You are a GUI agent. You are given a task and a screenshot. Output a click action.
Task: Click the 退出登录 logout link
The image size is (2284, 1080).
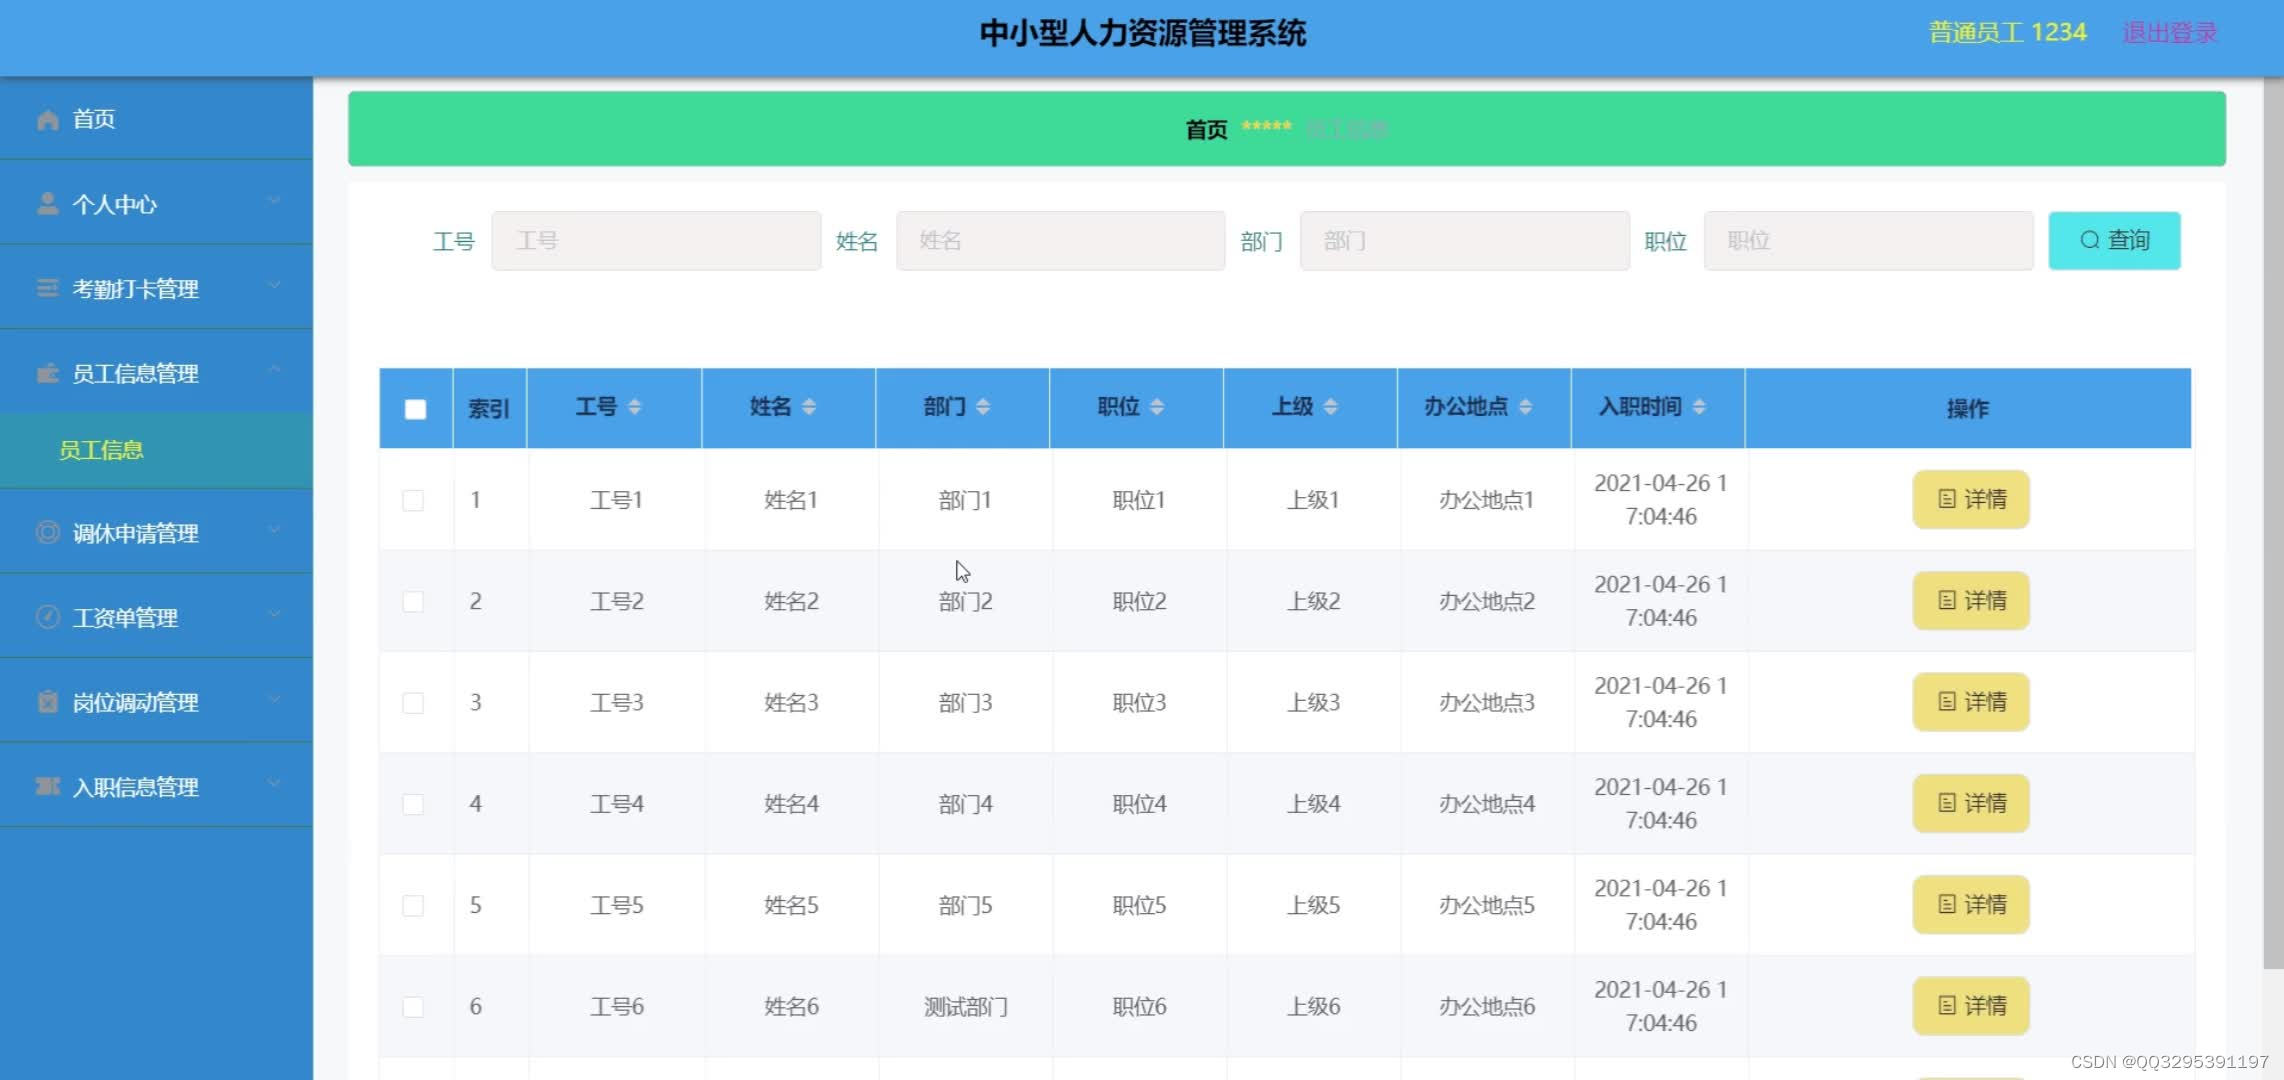point(2170,32)
